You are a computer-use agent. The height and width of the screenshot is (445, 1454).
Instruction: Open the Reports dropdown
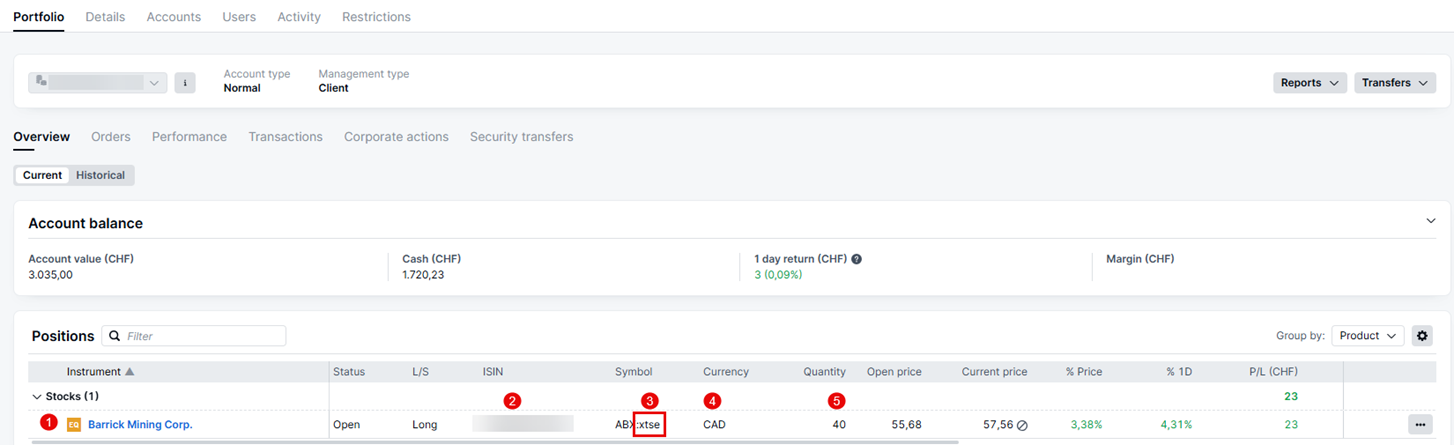click(x=1309, y=83)
